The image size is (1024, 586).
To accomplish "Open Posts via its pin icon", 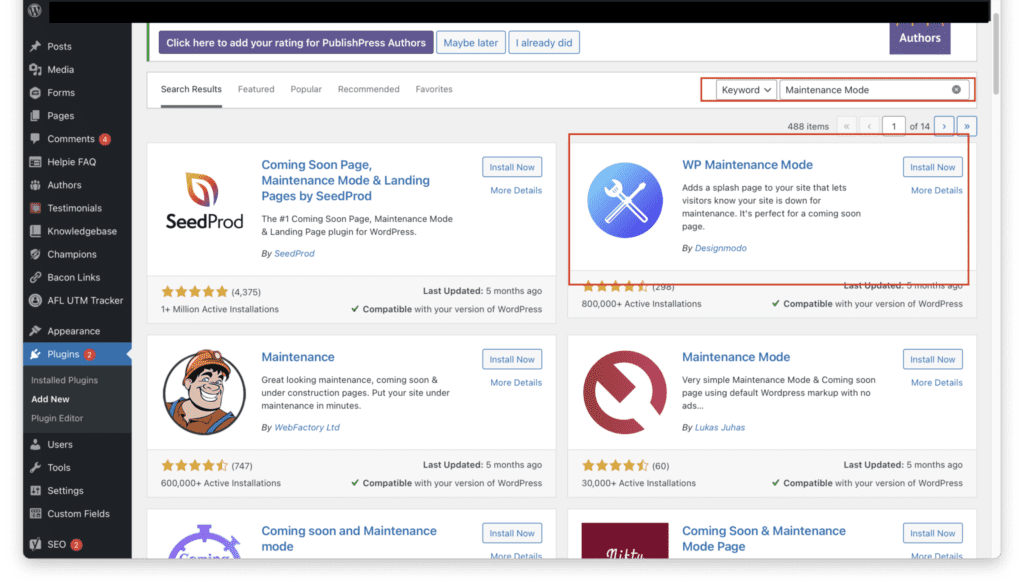I will (36, 46).
